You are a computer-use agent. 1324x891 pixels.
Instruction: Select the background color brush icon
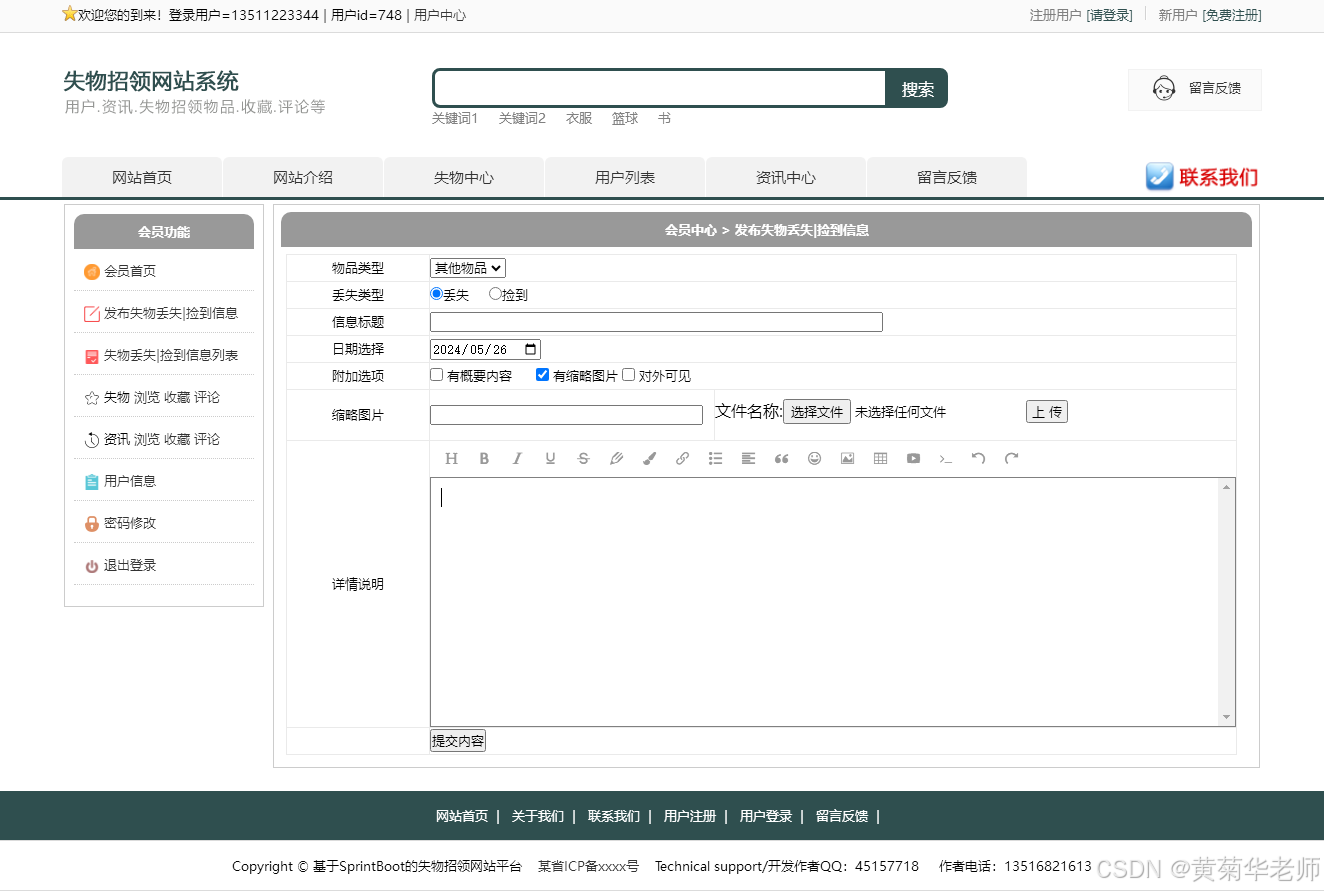(x=649, y=458)
